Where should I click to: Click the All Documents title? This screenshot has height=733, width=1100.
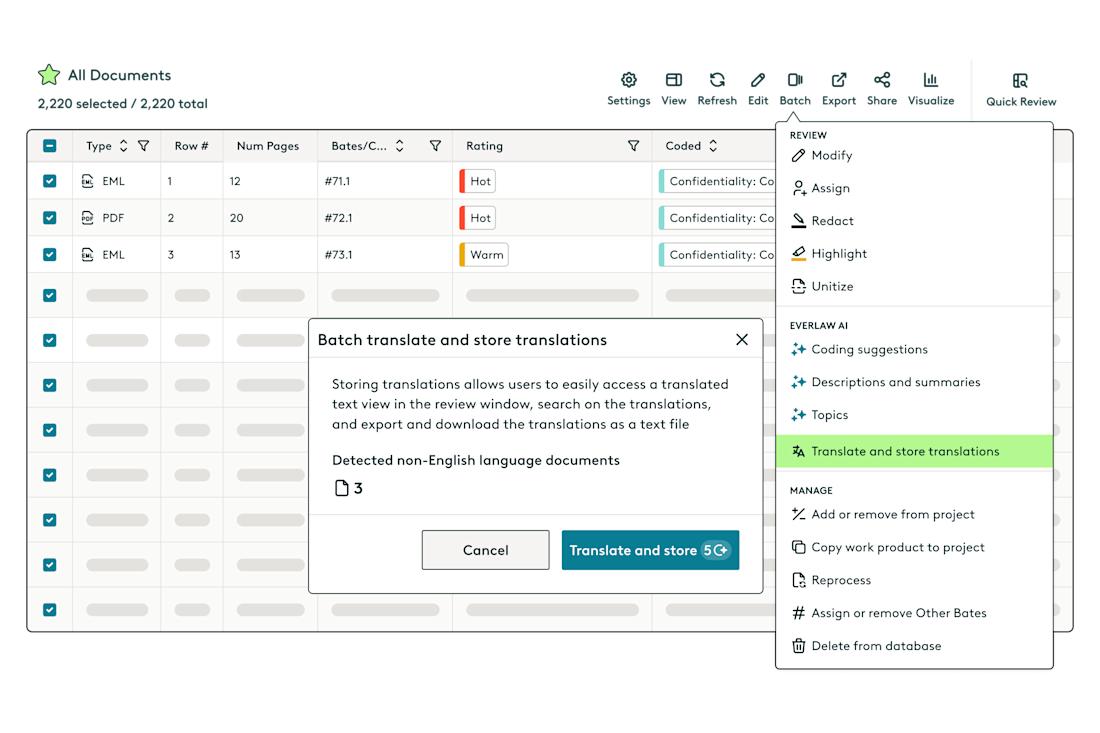[x=119, y=75]
